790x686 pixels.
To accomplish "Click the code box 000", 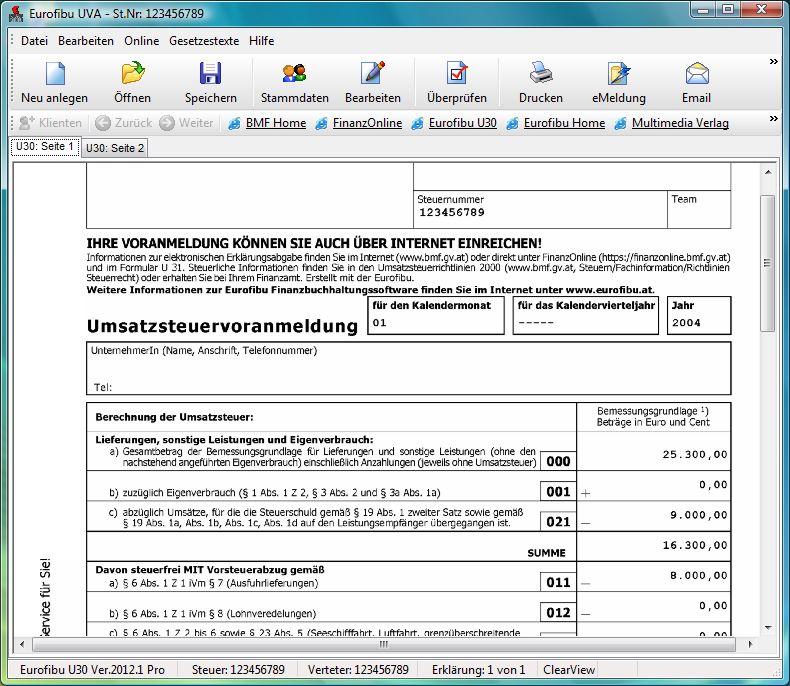I will (558, 461).
